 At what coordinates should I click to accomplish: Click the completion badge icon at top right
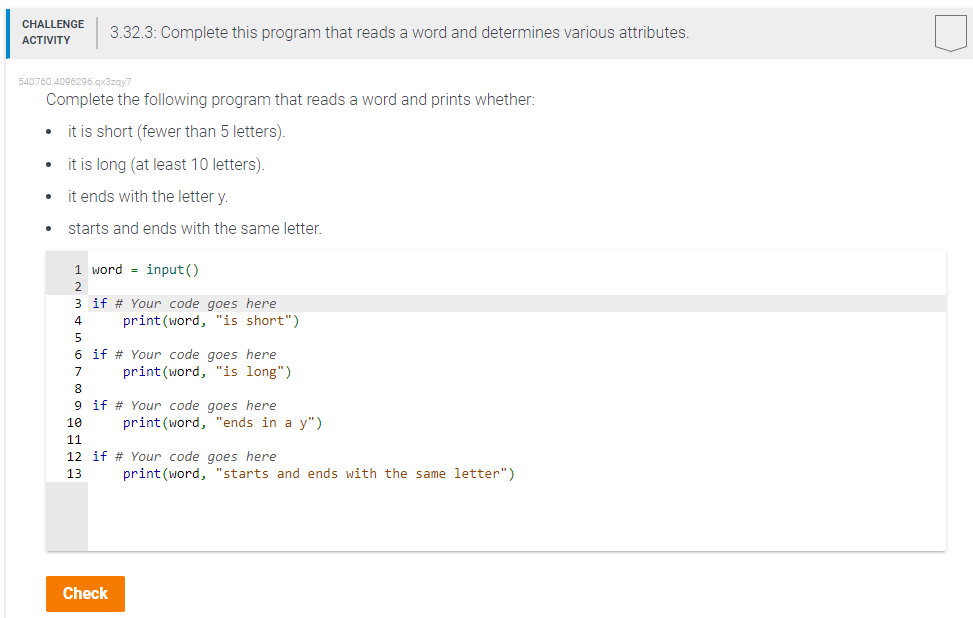click(x=949, y=32)
